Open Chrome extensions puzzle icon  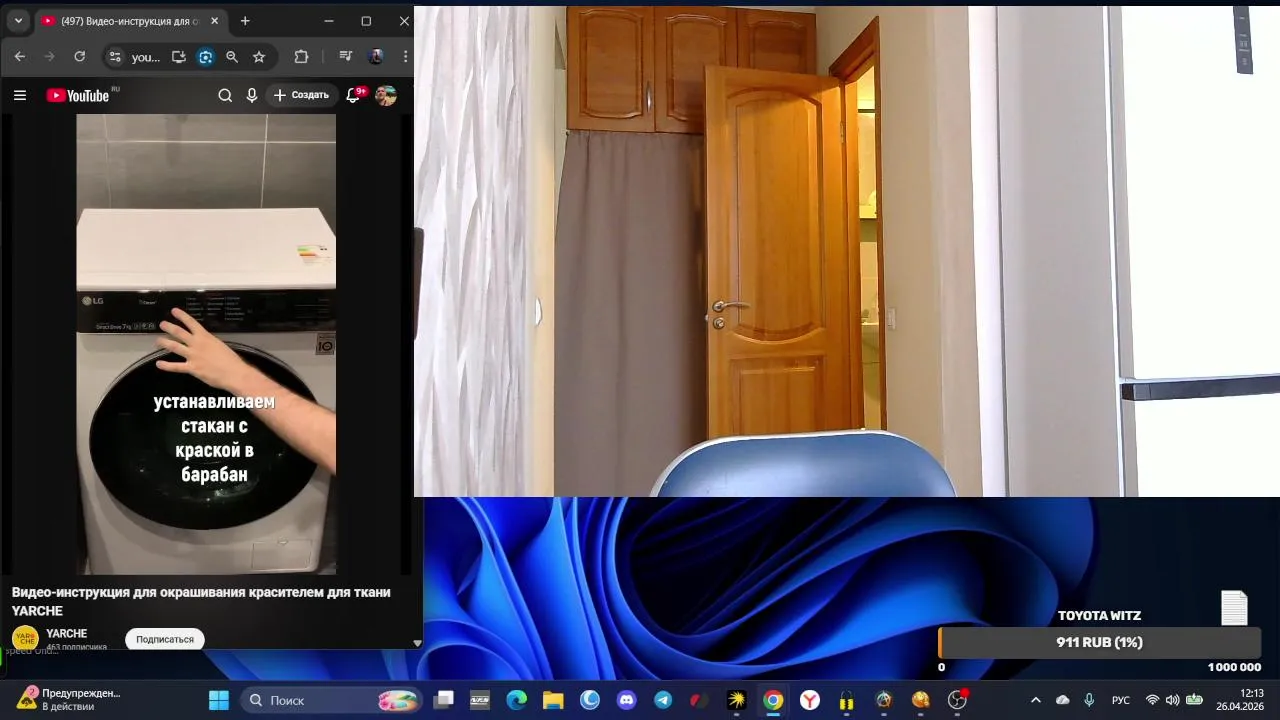click(301, 57)
